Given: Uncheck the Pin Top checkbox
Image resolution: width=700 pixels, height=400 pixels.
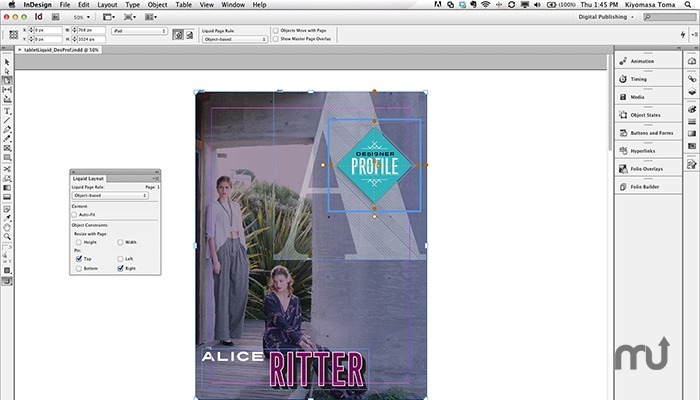Looking at the screenshot, I should pyautogui.click(x=79, y=258).
